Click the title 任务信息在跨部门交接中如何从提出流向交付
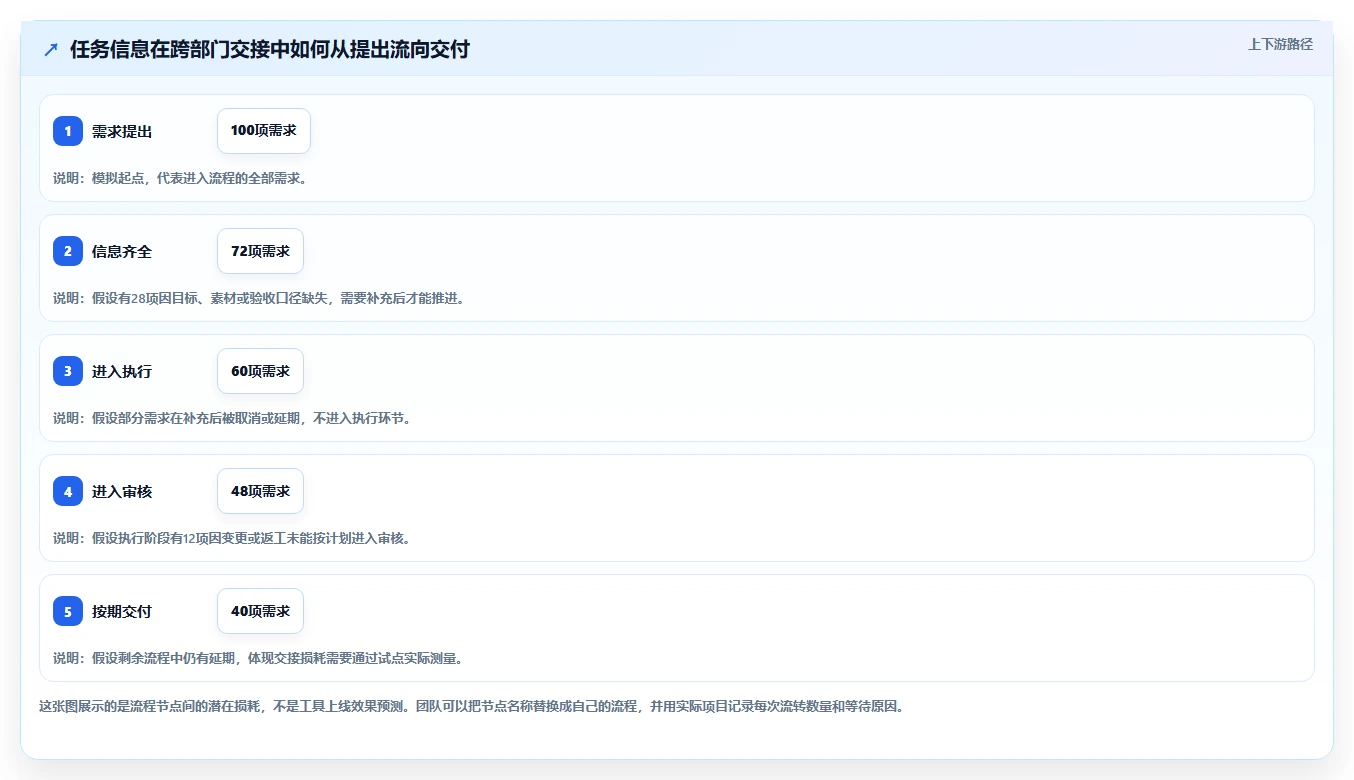Screen dimensions: 1354x780 pos(270,49)
